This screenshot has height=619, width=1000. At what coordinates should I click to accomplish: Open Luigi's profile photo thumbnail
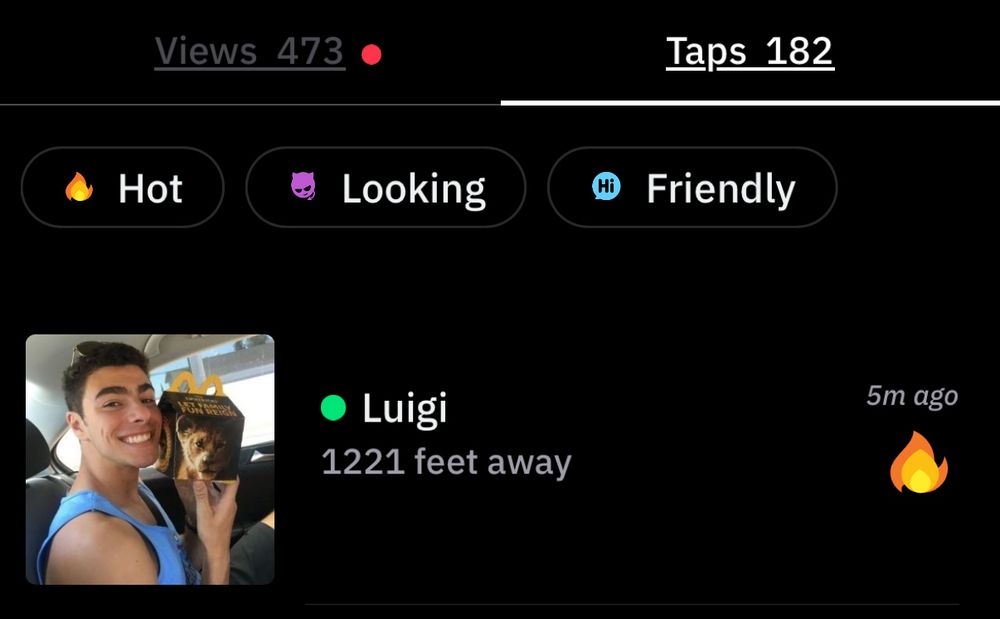[150, 459]
